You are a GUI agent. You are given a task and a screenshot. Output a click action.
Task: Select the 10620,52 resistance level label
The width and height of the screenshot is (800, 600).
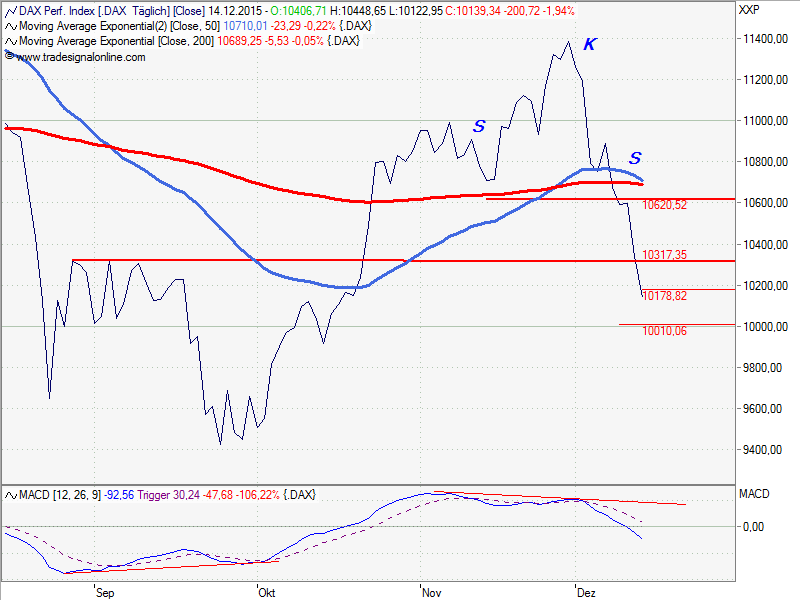665,205
